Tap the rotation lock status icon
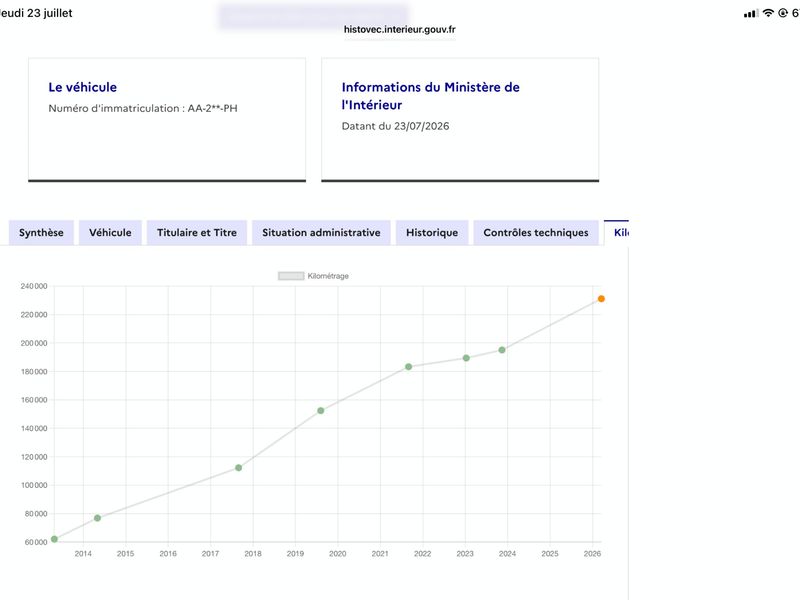Screen dimensions: 800x600 pyautogui.click(x=783, y=13)
